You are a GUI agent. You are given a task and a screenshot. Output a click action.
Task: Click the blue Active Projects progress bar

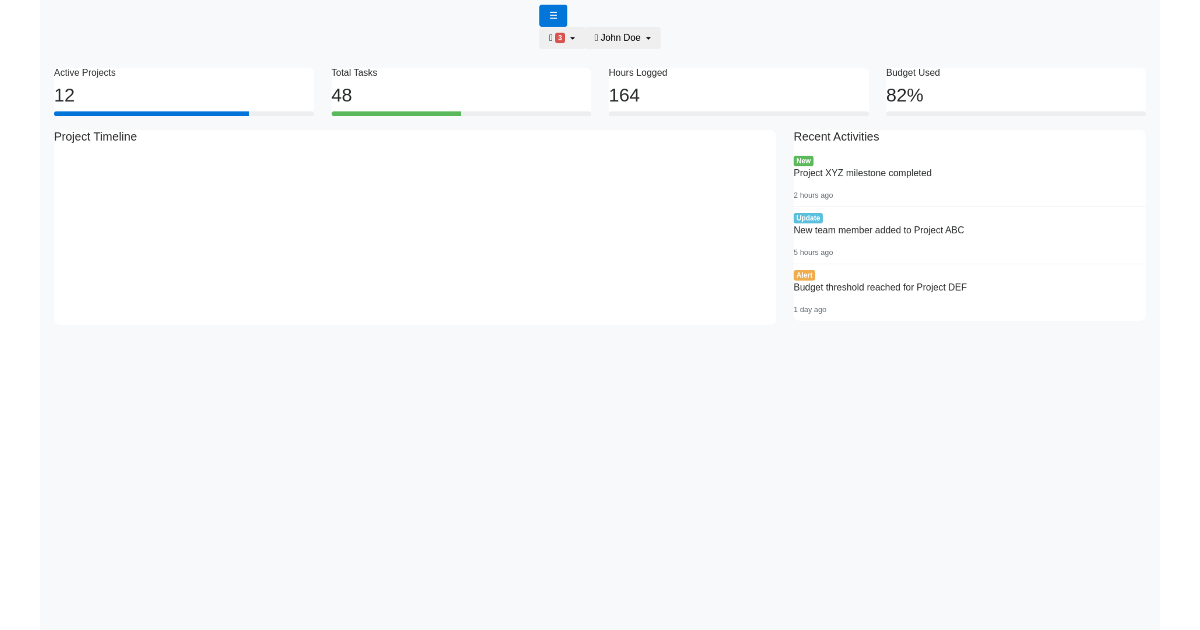tap(151, 113)
